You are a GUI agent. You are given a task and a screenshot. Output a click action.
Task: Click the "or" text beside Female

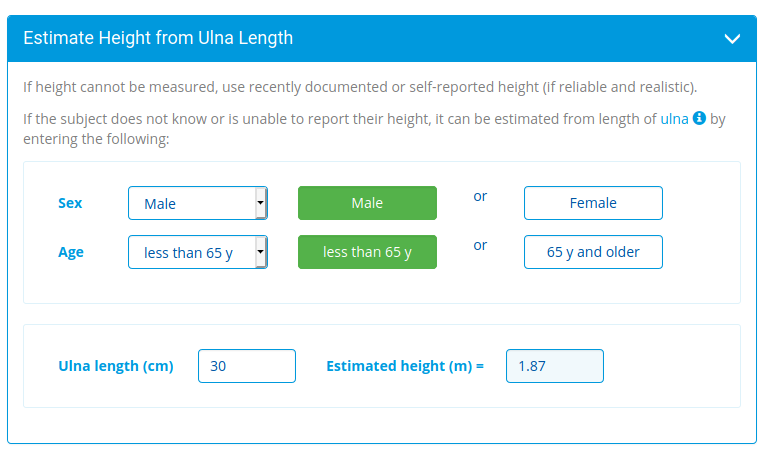pos(480,196)
